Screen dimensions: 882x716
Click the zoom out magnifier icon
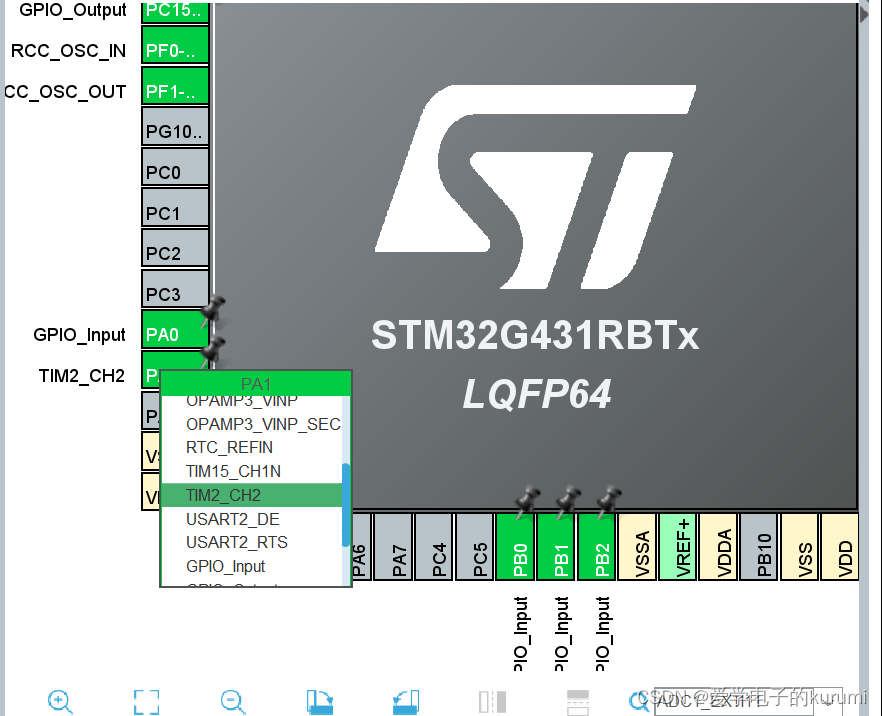pyautogui.click(x=232, y=701)
